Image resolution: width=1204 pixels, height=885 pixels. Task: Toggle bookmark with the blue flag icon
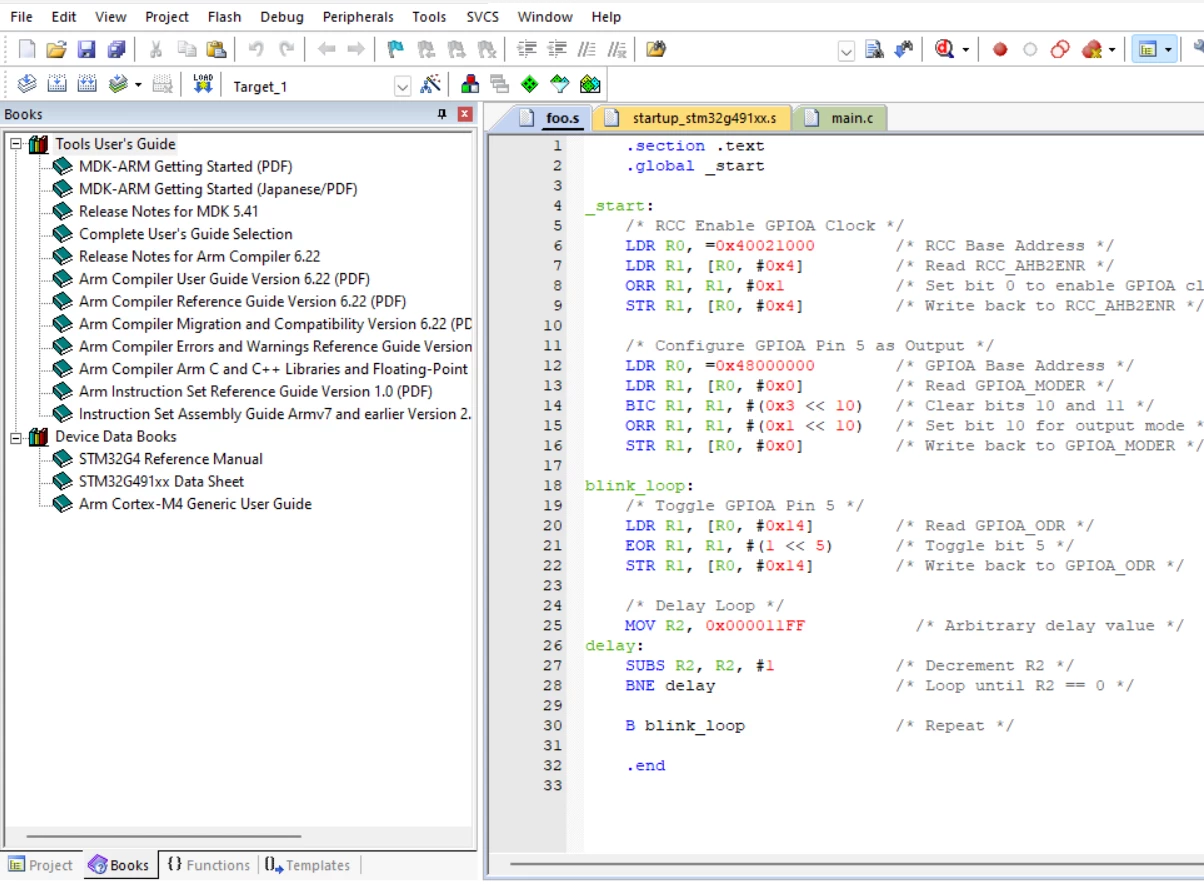(x=395, y=49)
